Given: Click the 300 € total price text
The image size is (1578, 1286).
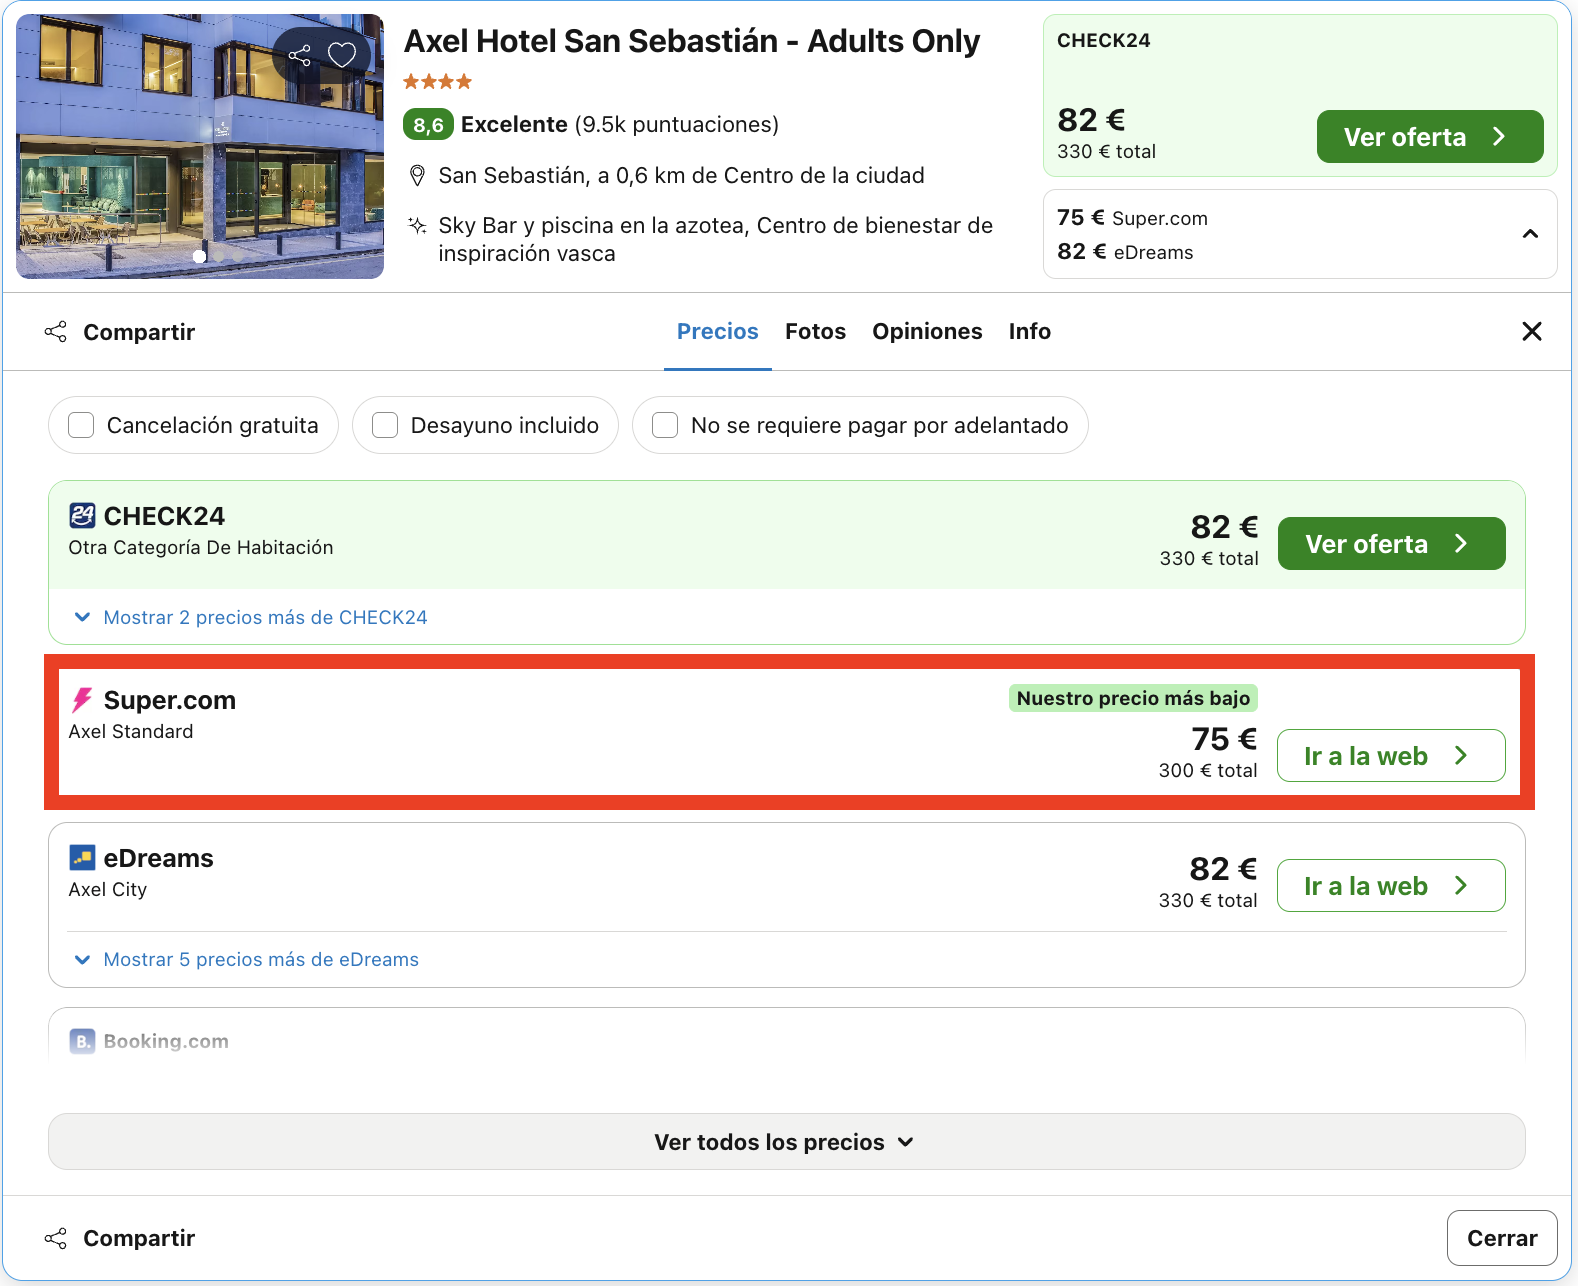Looking at the screenshot, I should pos(1208,771).
